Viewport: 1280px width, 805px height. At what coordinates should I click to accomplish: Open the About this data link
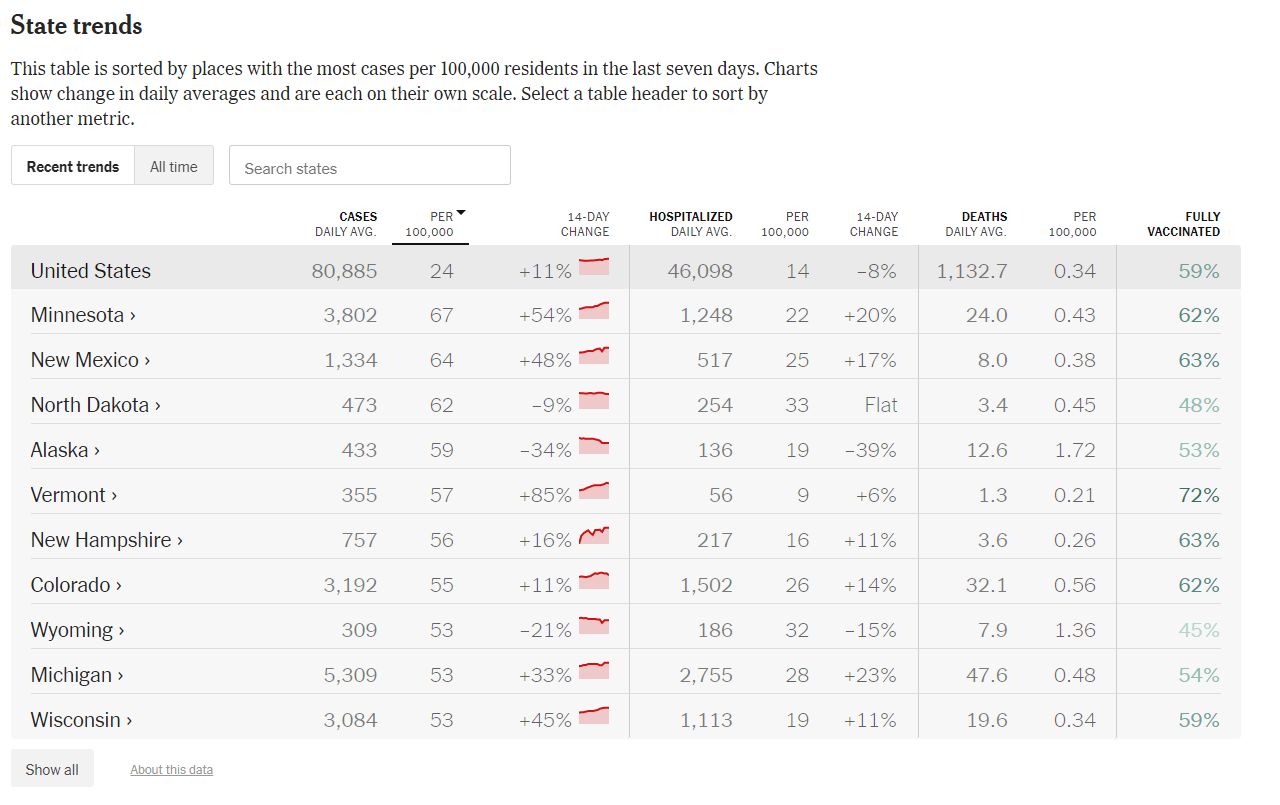click(x=171, y=770)
